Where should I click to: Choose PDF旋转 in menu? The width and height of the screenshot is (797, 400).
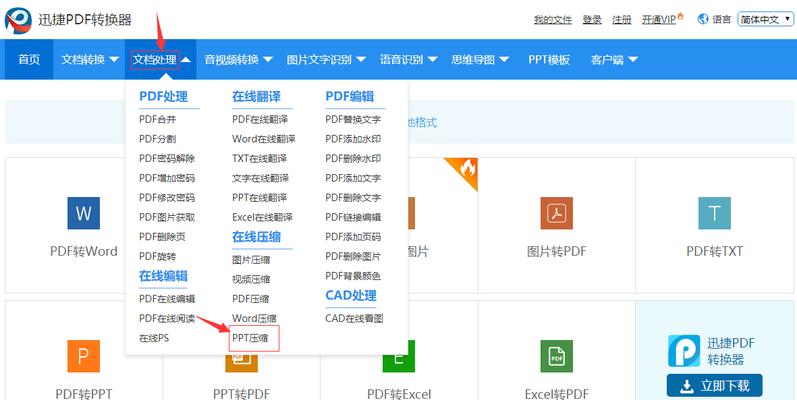point(158,256)
